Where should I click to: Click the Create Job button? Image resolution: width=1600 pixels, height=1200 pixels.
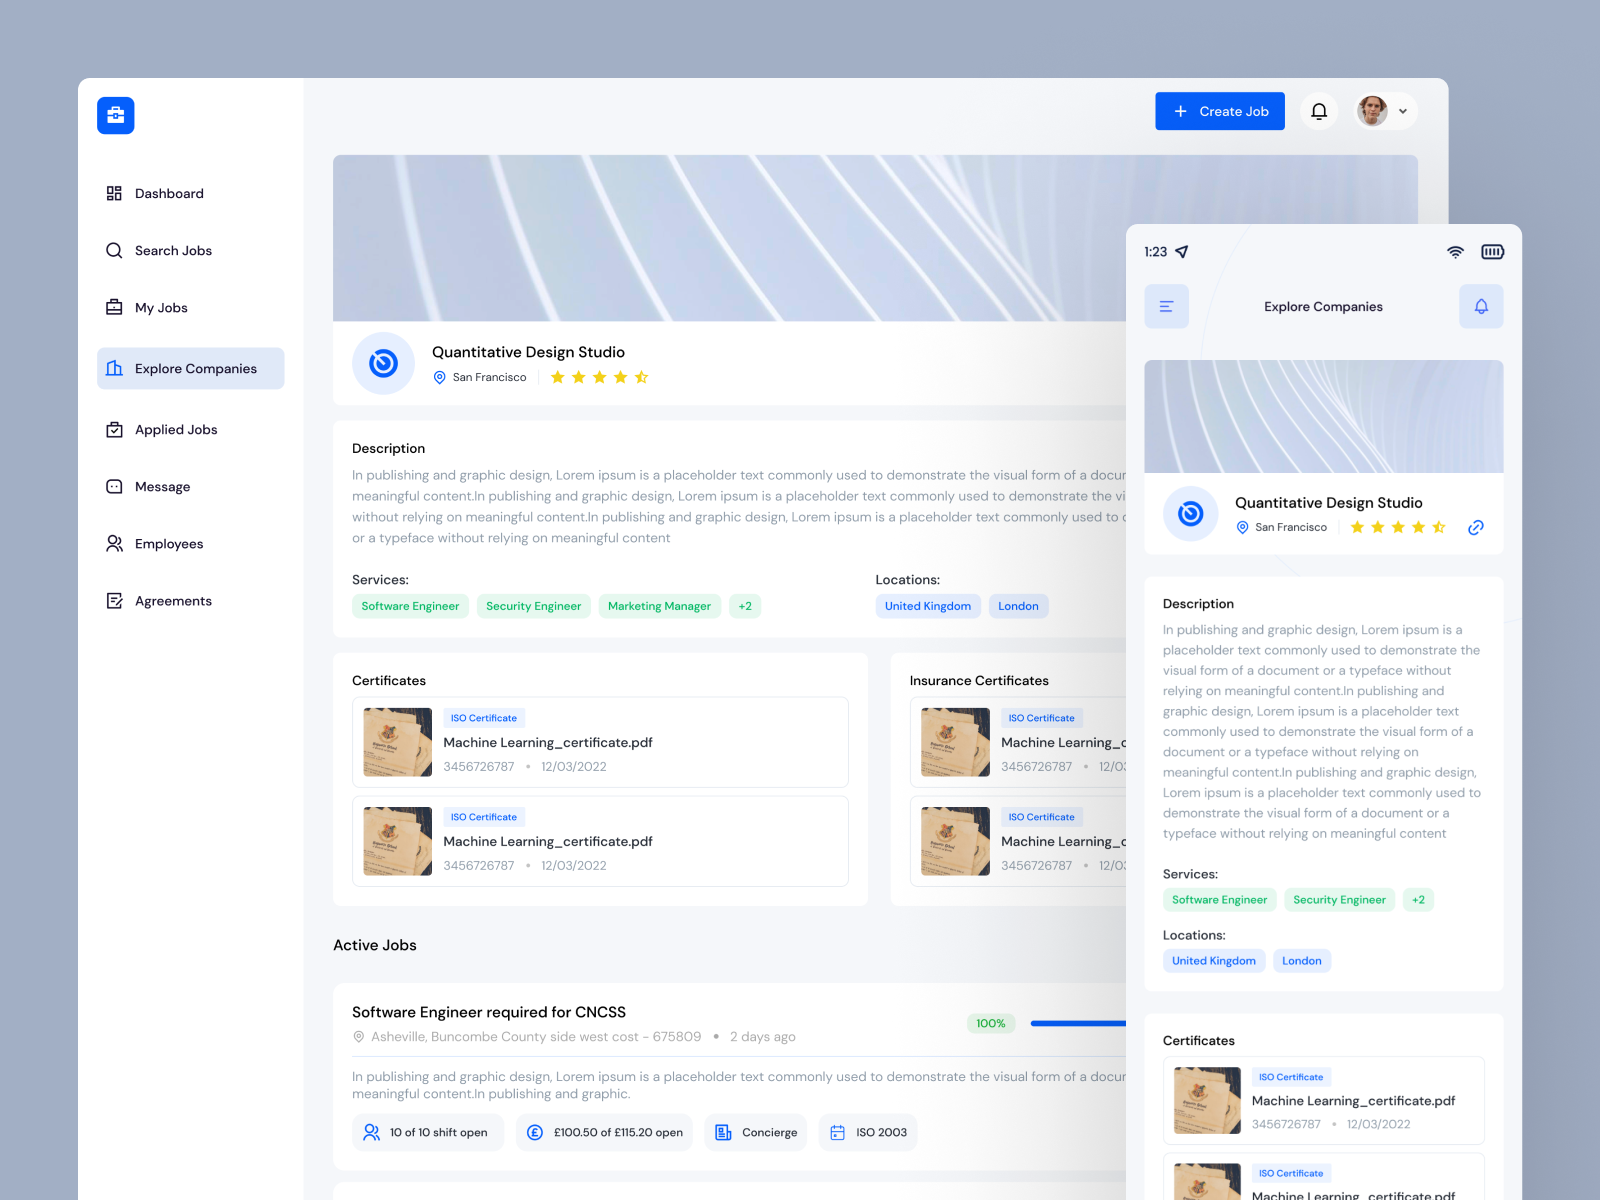tap(1220, 111)
